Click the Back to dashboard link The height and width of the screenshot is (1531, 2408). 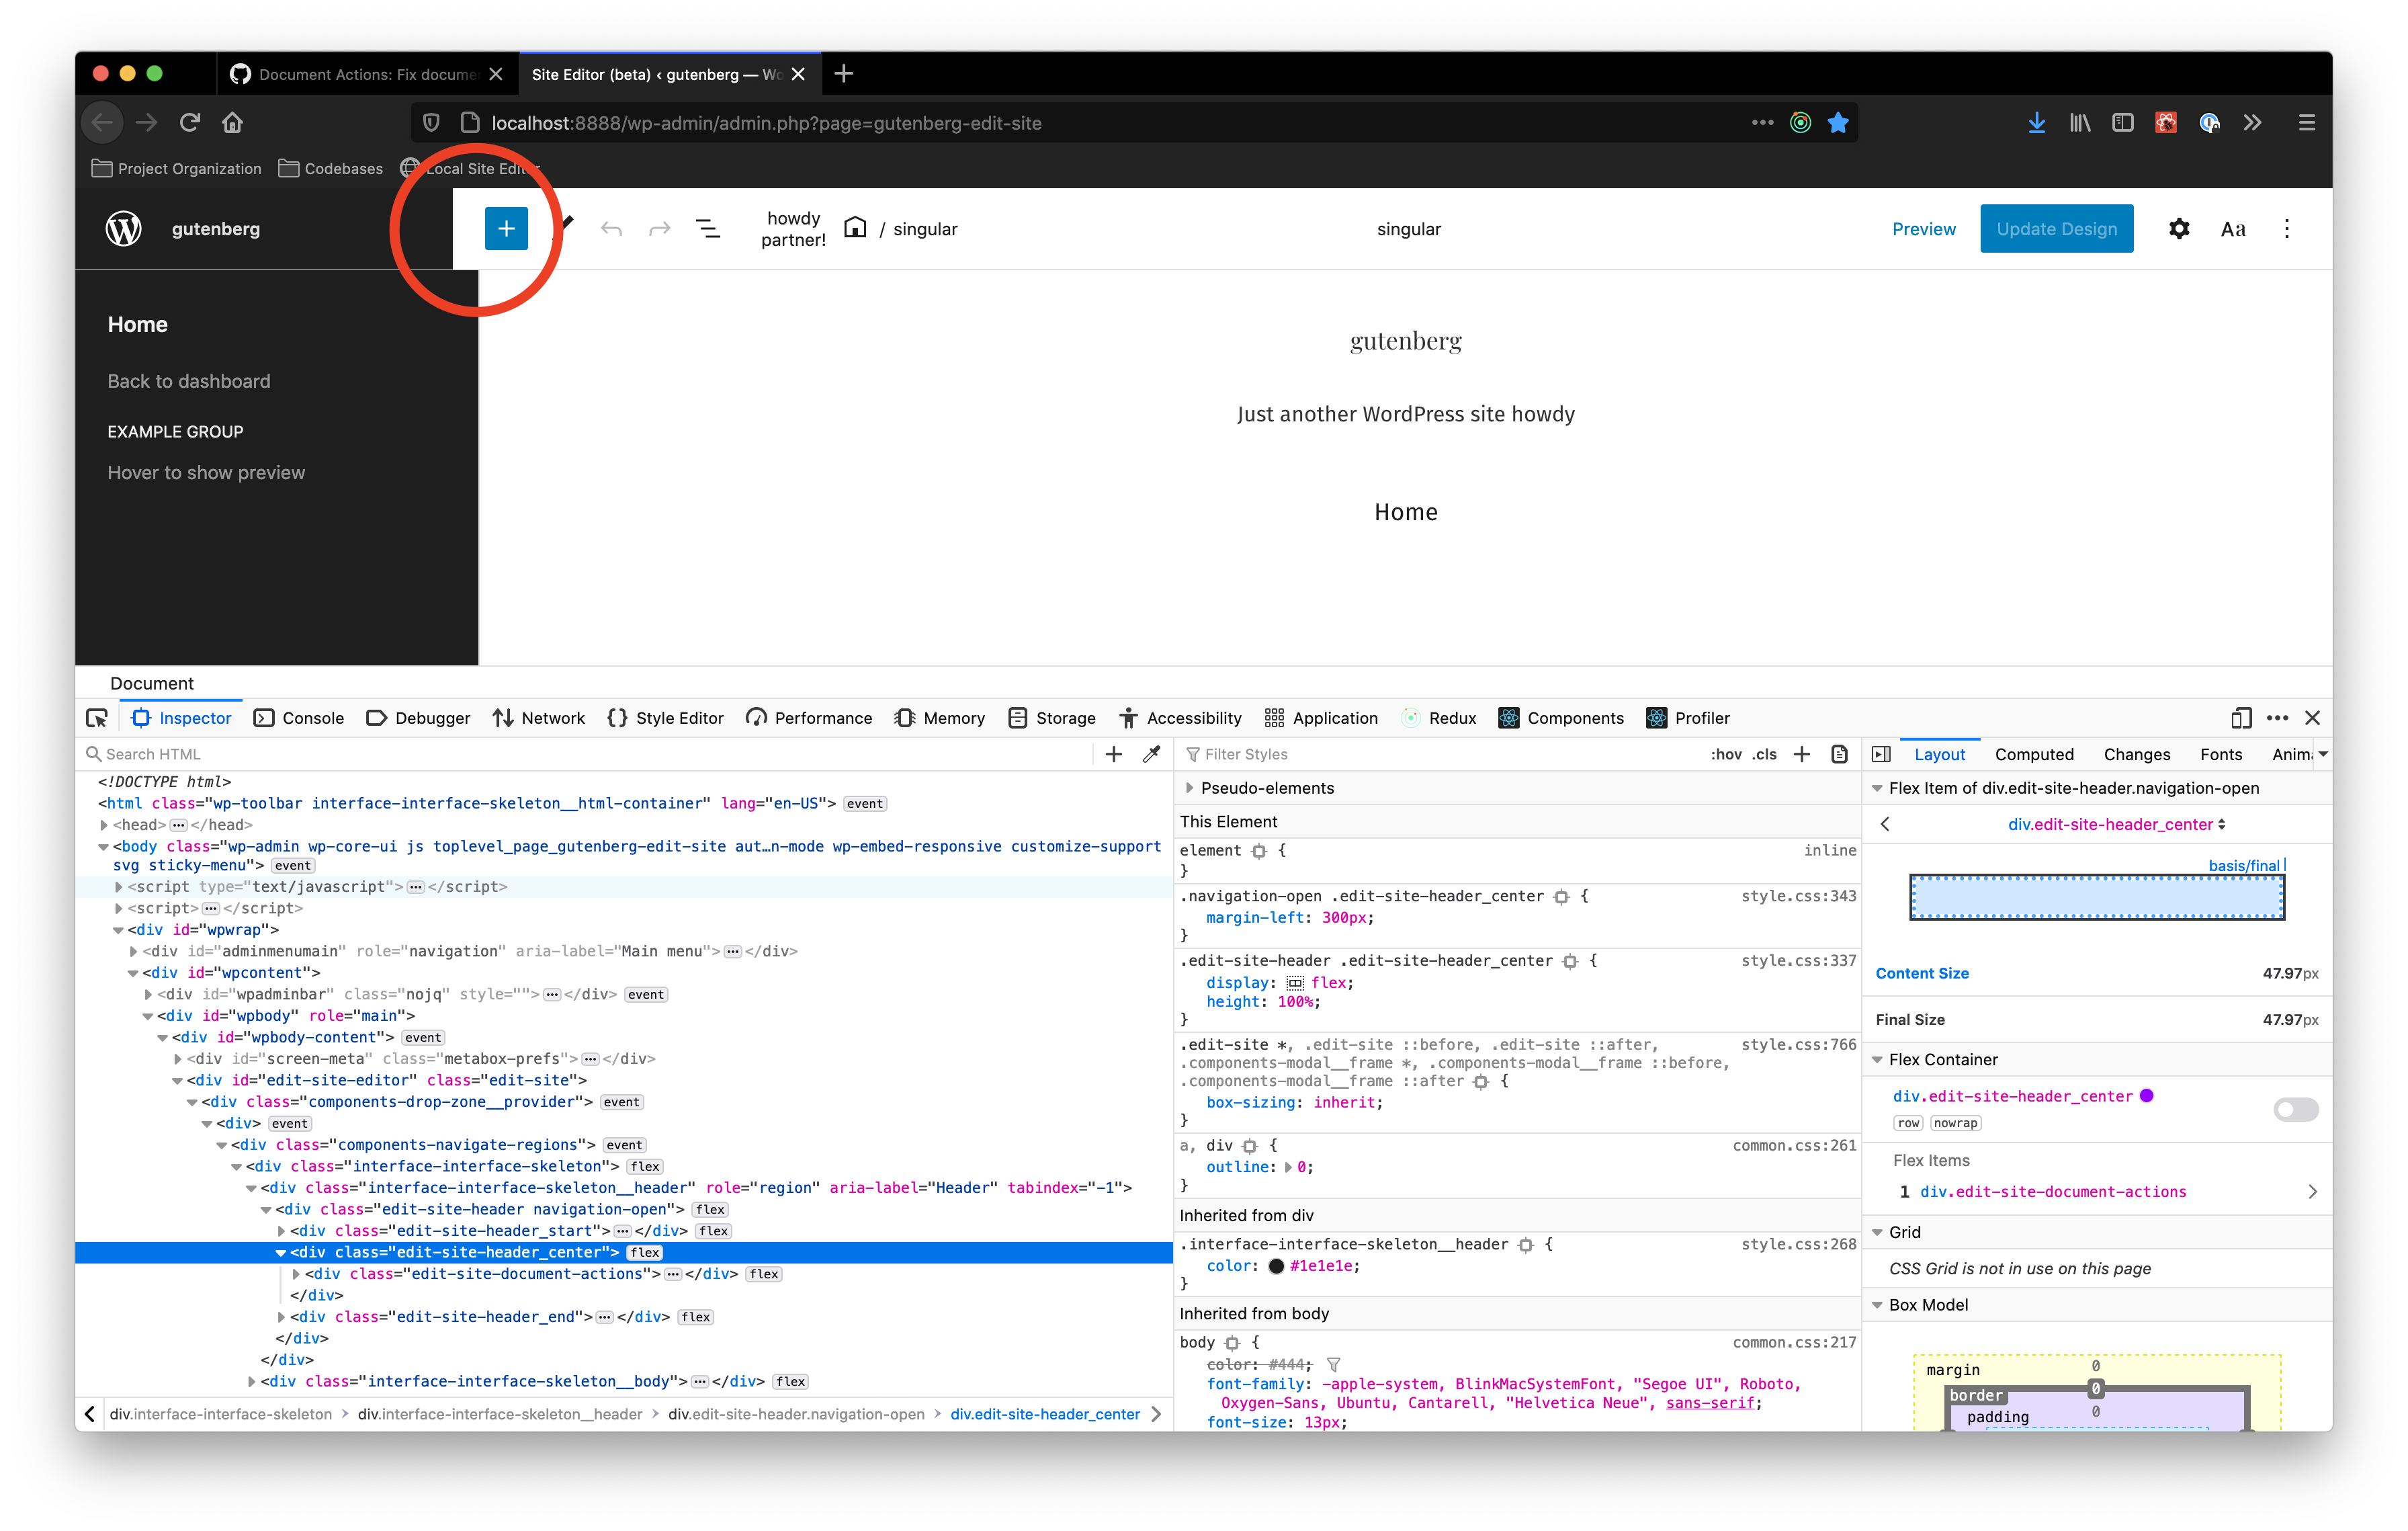click(x=189, y=381)
